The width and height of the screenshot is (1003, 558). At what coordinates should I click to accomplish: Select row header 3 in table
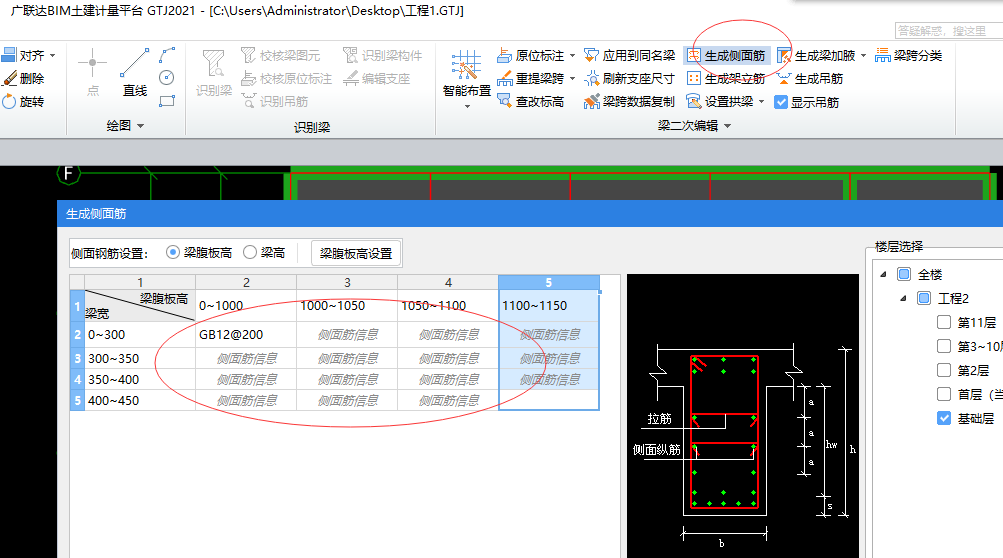pyautogui.click(x=77, y=358)
